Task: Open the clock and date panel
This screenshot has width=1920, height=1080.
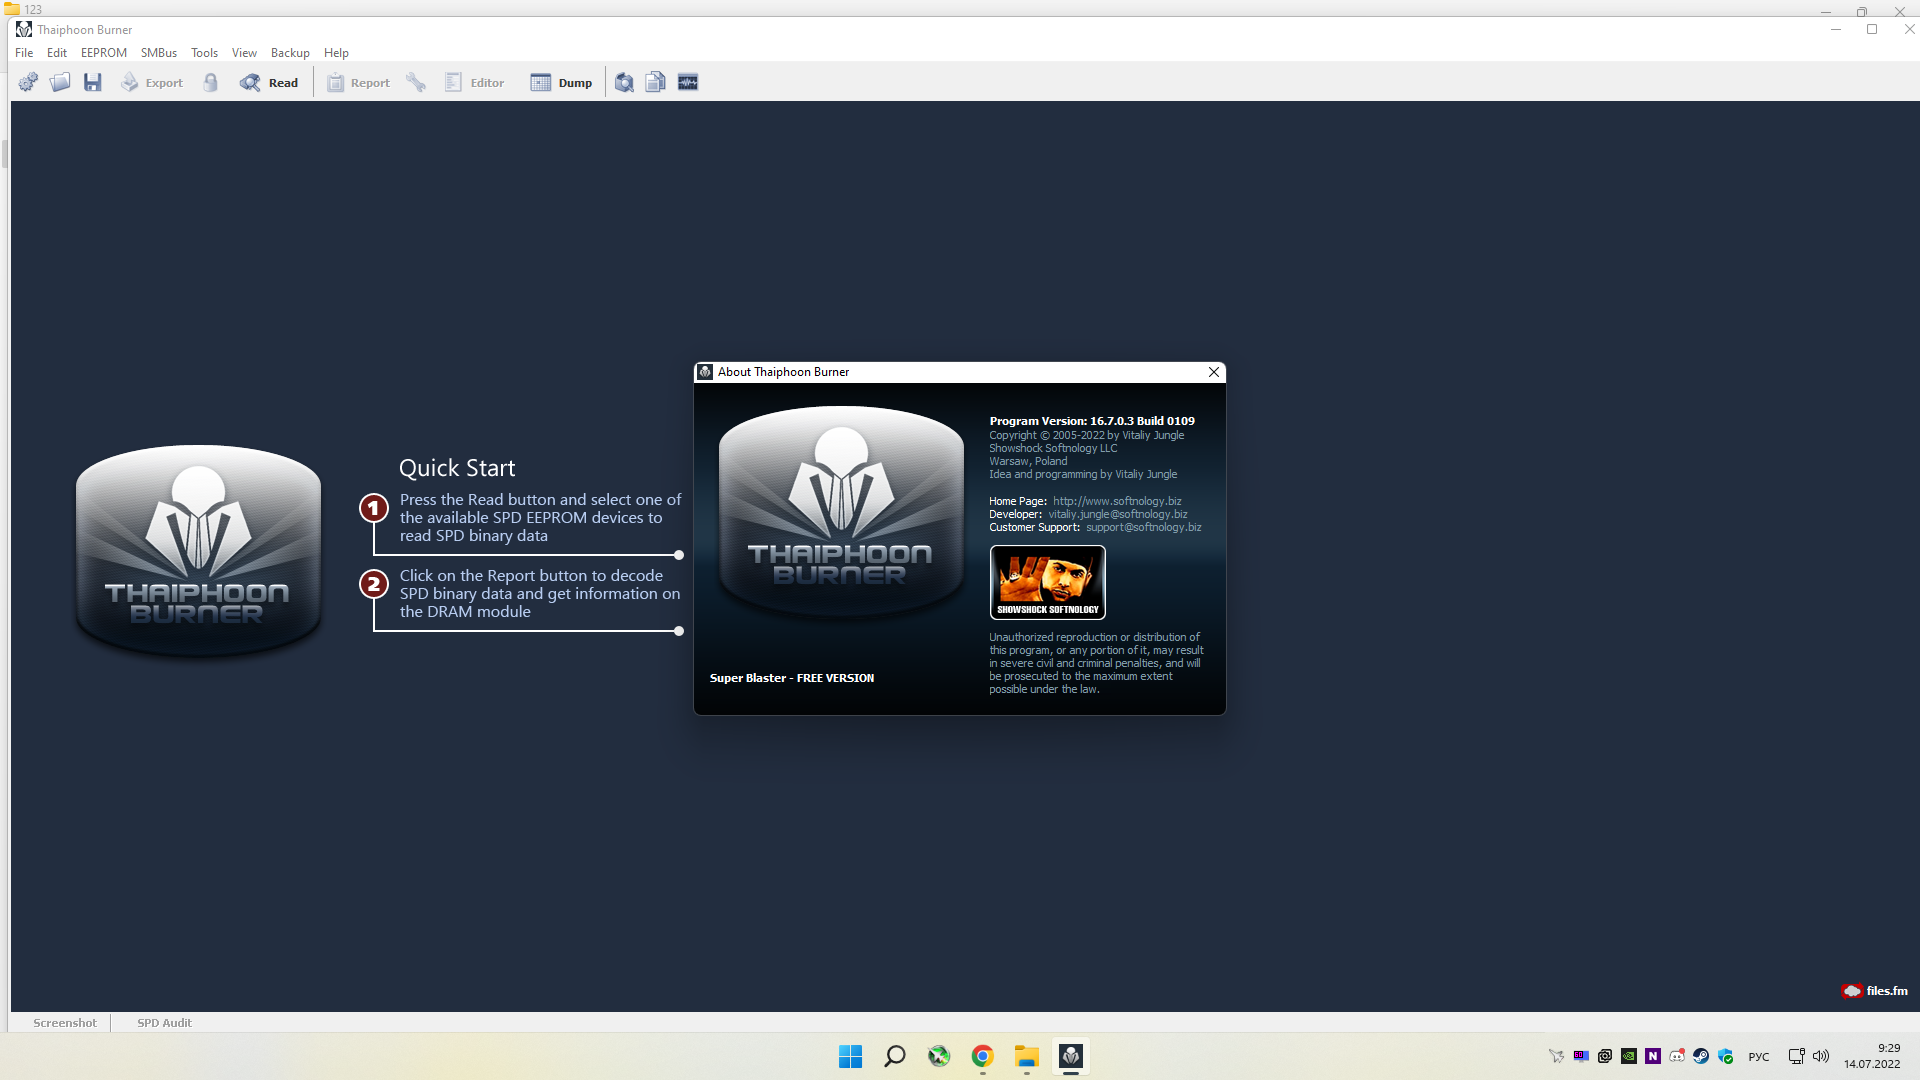Action: (x=1872, y=1056)
